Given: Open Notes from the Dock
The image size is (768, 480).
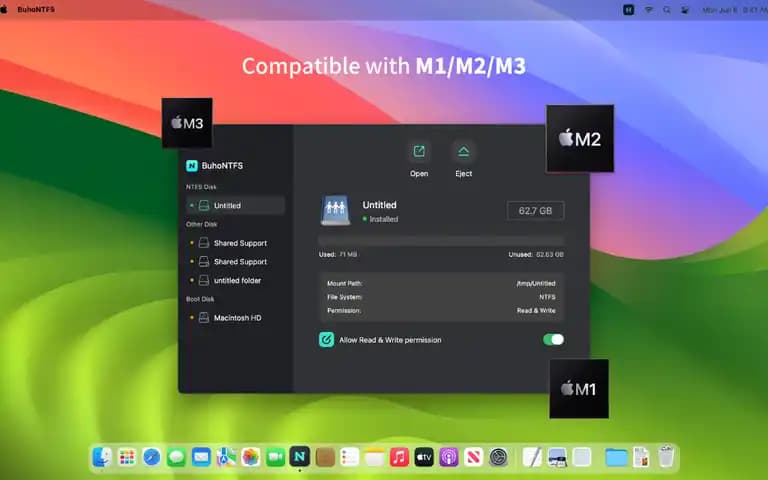Looking at the screenshot, I should (374, 457).
